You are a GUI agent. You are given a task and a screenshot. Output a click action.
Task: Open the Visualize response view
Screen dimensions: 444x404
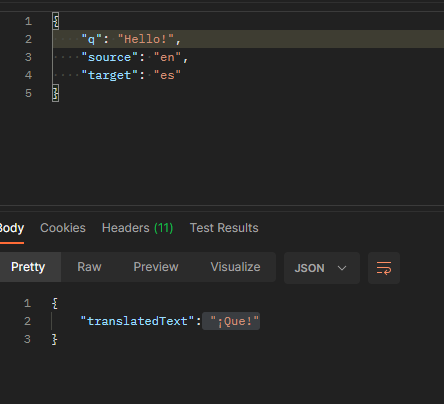tap(235, 267)
